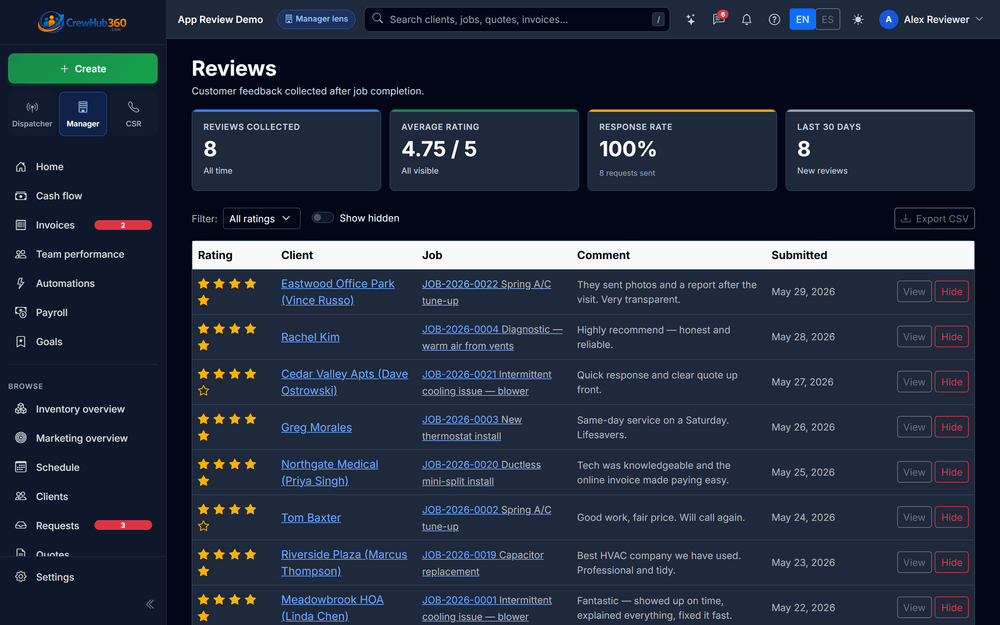Open the All ratings filter dropdown
The image size is (1000, 625).
click(x=261, y=219)
